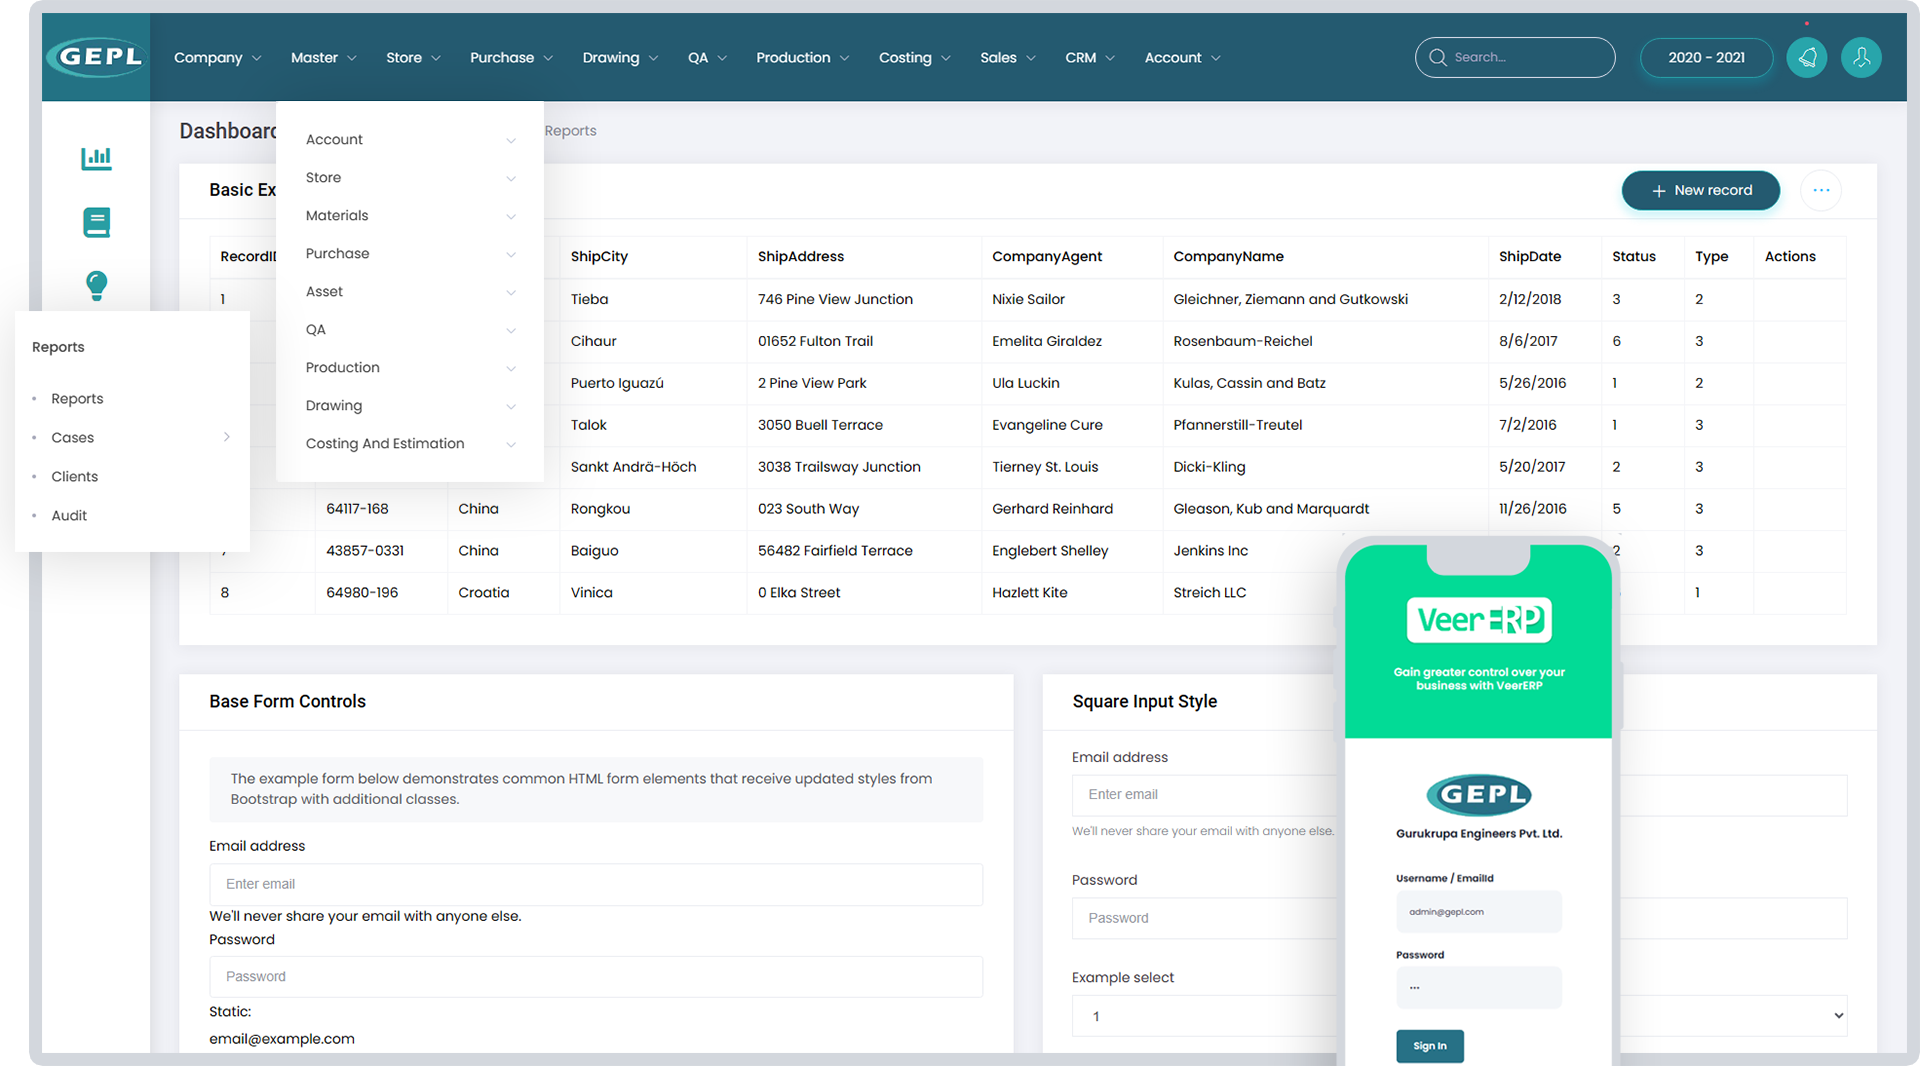Screen dimensions: 1920x1066
Task: Click the notification bell icon
Action: 1807,57
